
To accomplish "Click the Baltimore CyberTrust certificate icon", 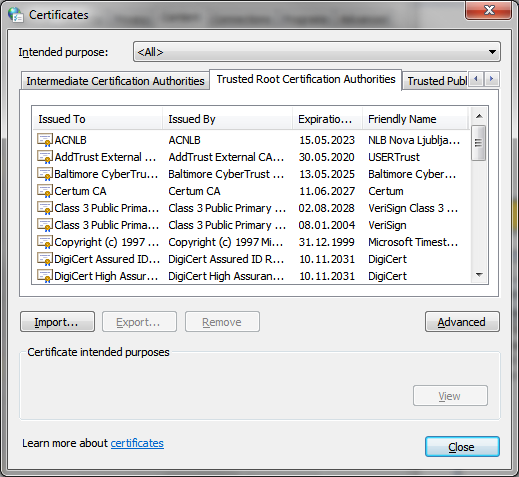I will point(45,174).
